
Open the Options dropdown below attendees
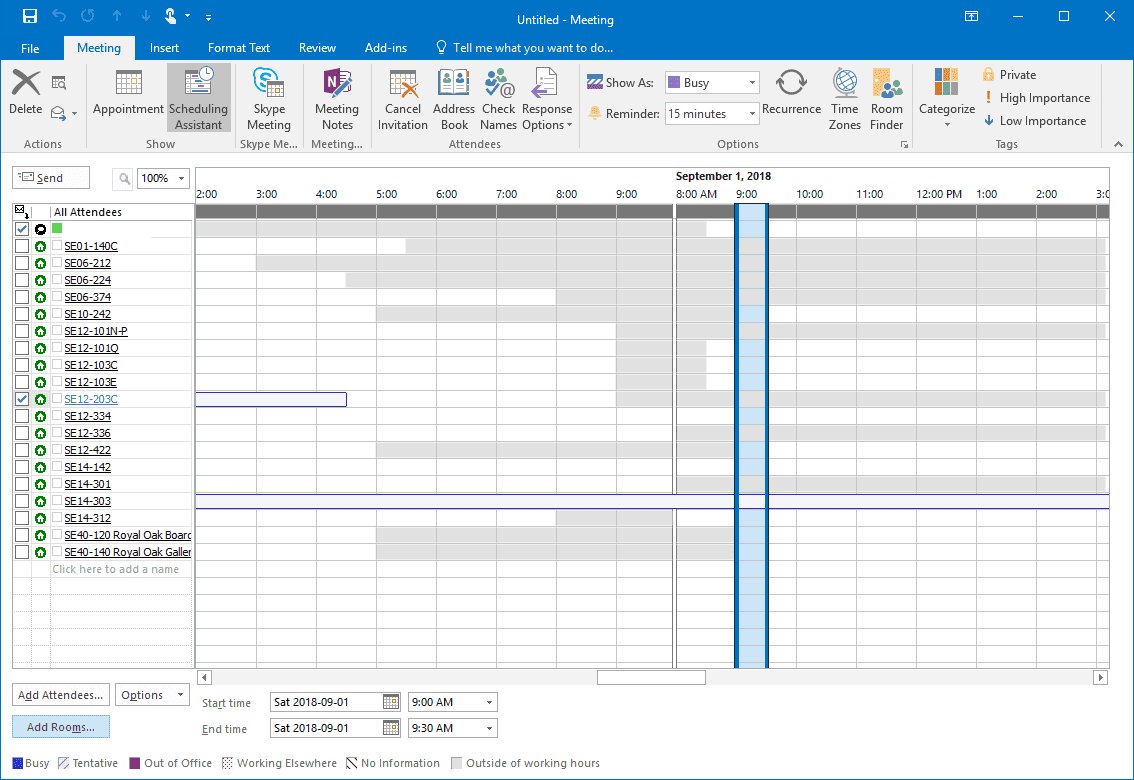(x=152, y=695)
